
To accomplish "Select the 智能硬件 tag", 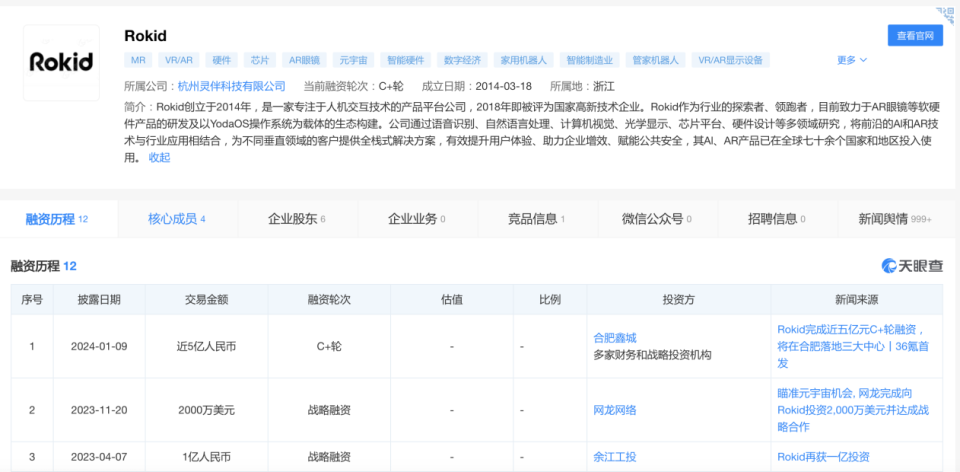I will coord(405,60).
